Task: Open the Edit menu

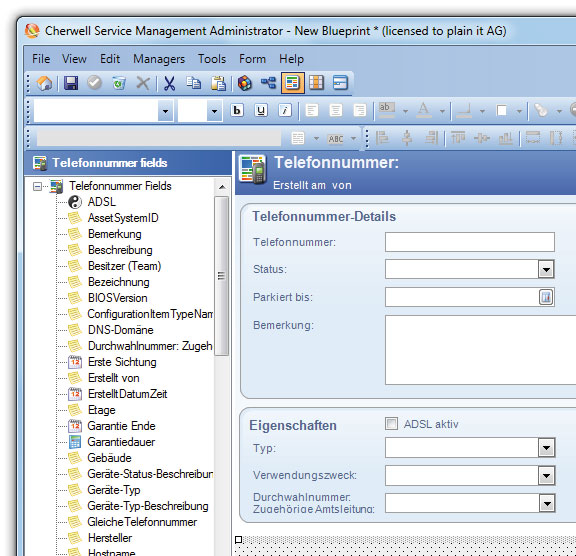Action: point(110,59)
